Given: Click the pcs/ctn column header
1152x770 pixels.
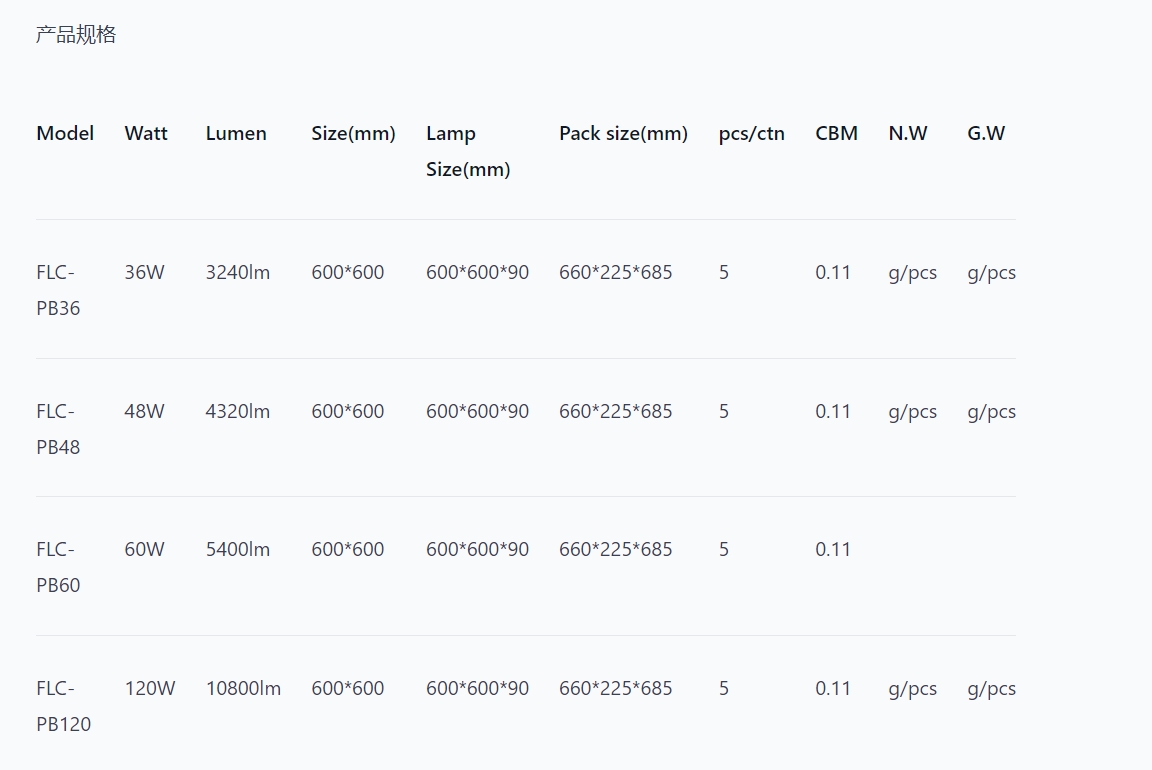Looking at the screenshot, I should 751,134.
